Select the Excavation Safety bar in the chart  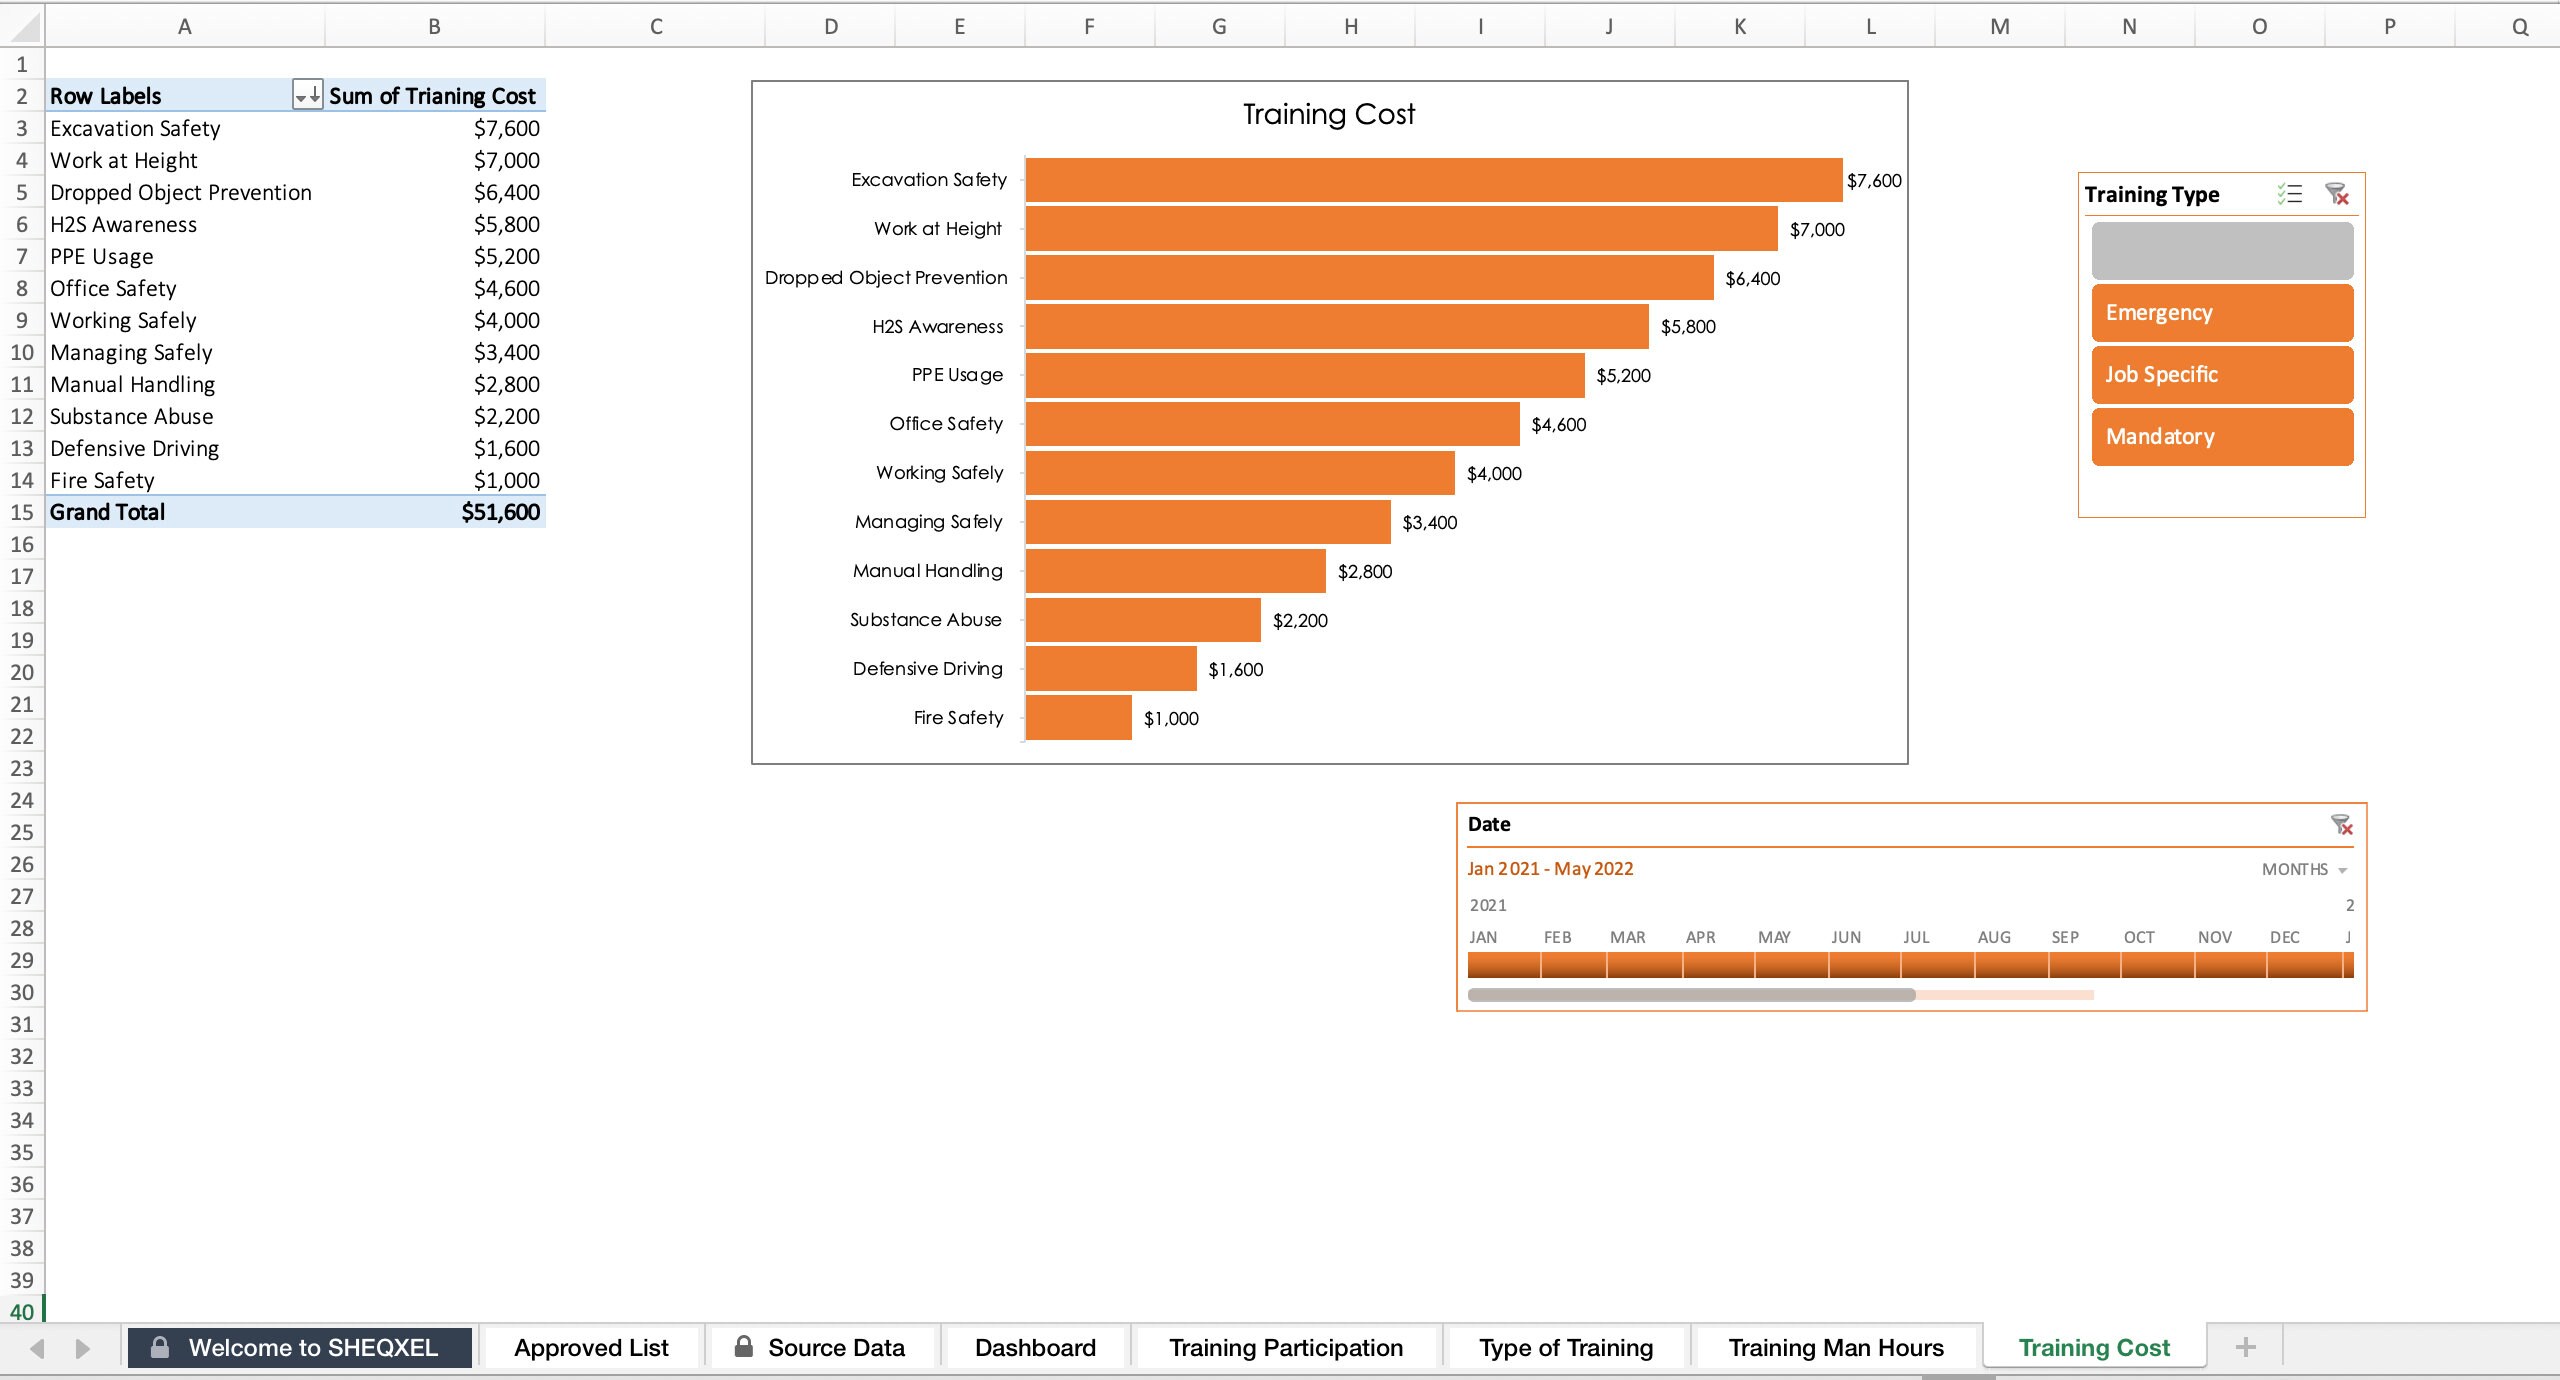[x=1430, y=180]
